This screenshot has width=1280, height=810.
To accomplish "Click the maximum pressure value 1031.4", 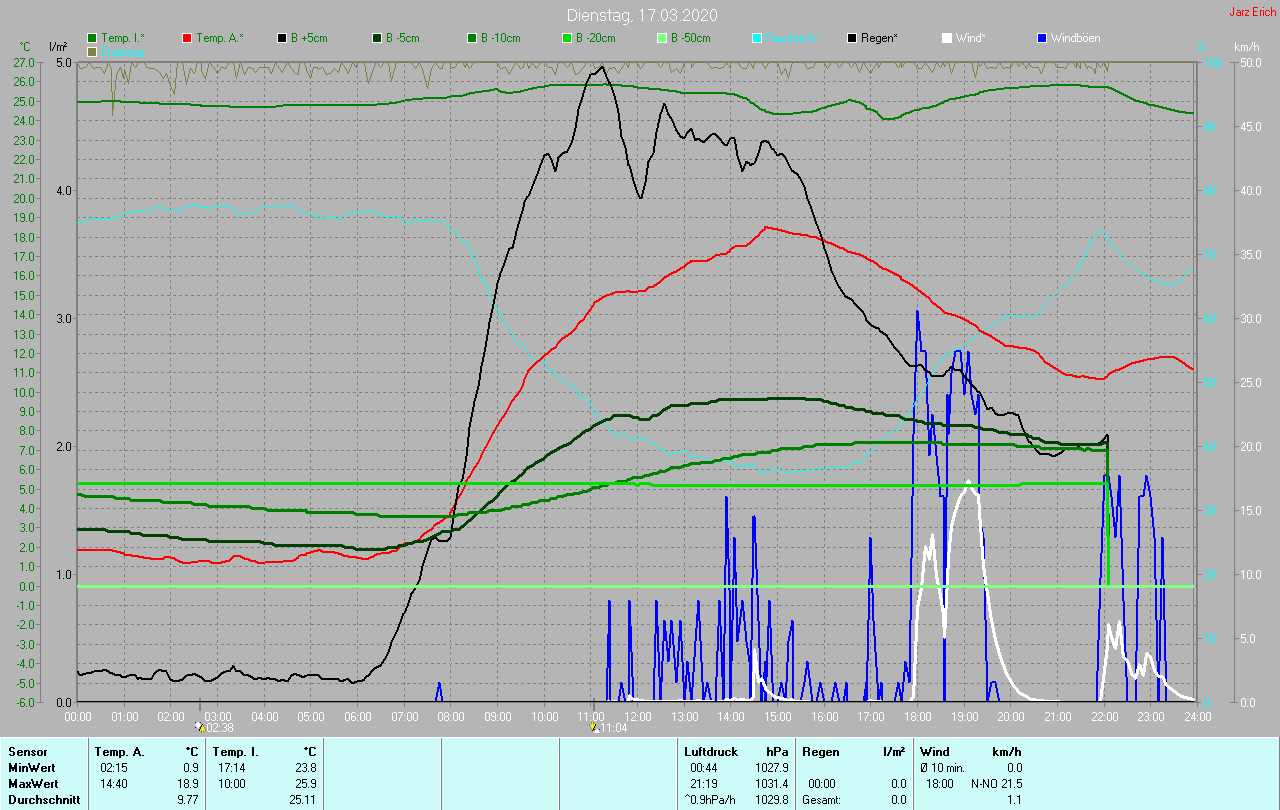I will tap(771, 784).
